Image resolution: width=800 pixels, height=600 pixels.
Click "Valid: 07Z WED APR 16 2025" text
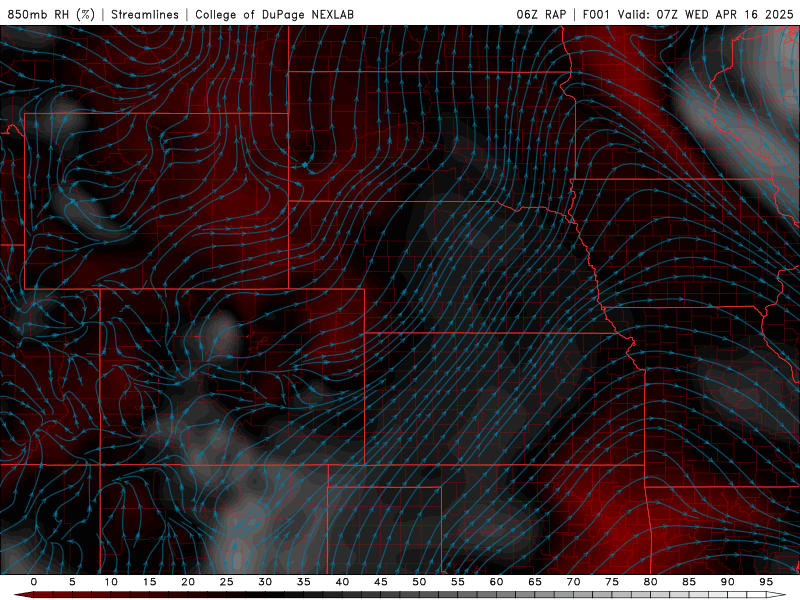click(x=706, y=14)
